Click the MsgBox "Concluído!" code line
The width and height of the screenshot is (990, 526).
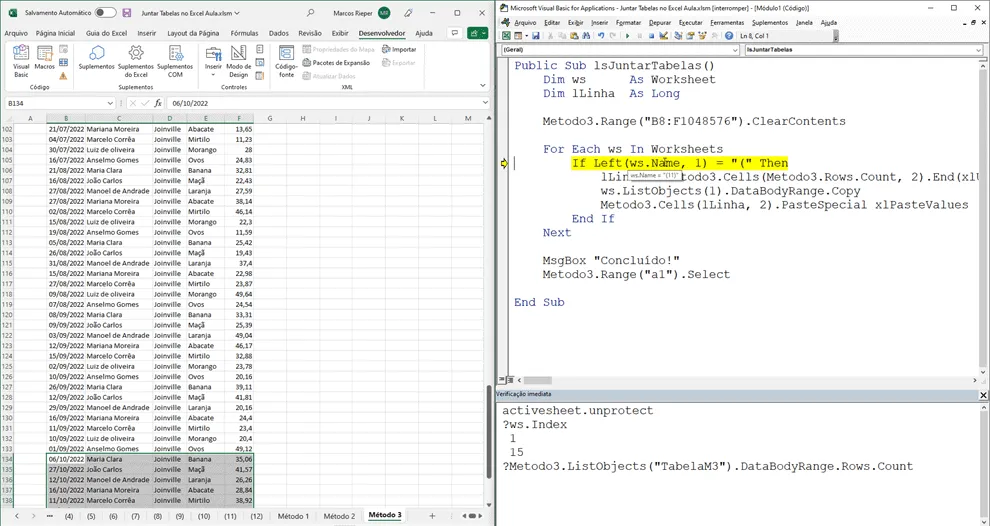pyautogui.click(x=611, y=260)
